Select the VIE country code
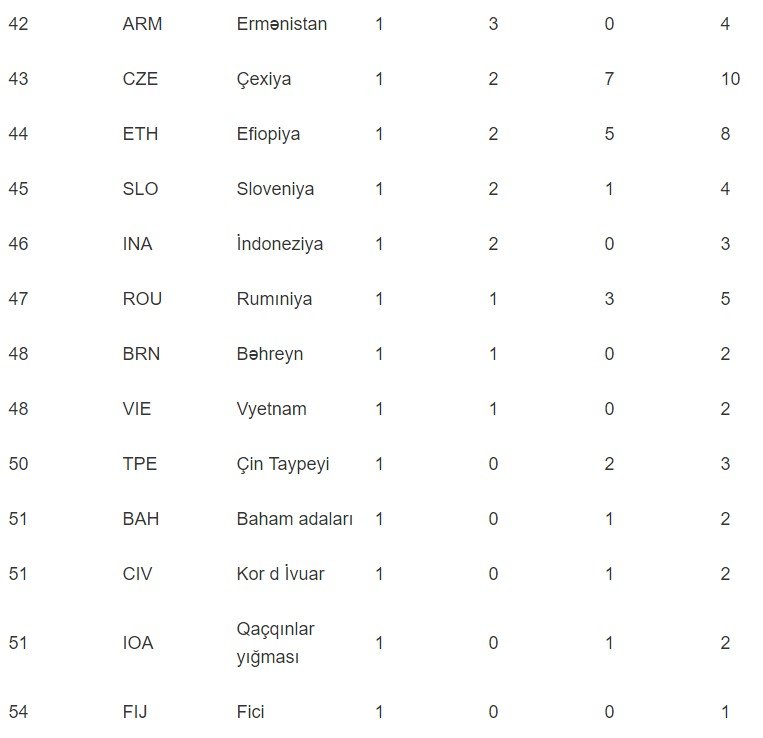The image size is (763, 738). 137,409
